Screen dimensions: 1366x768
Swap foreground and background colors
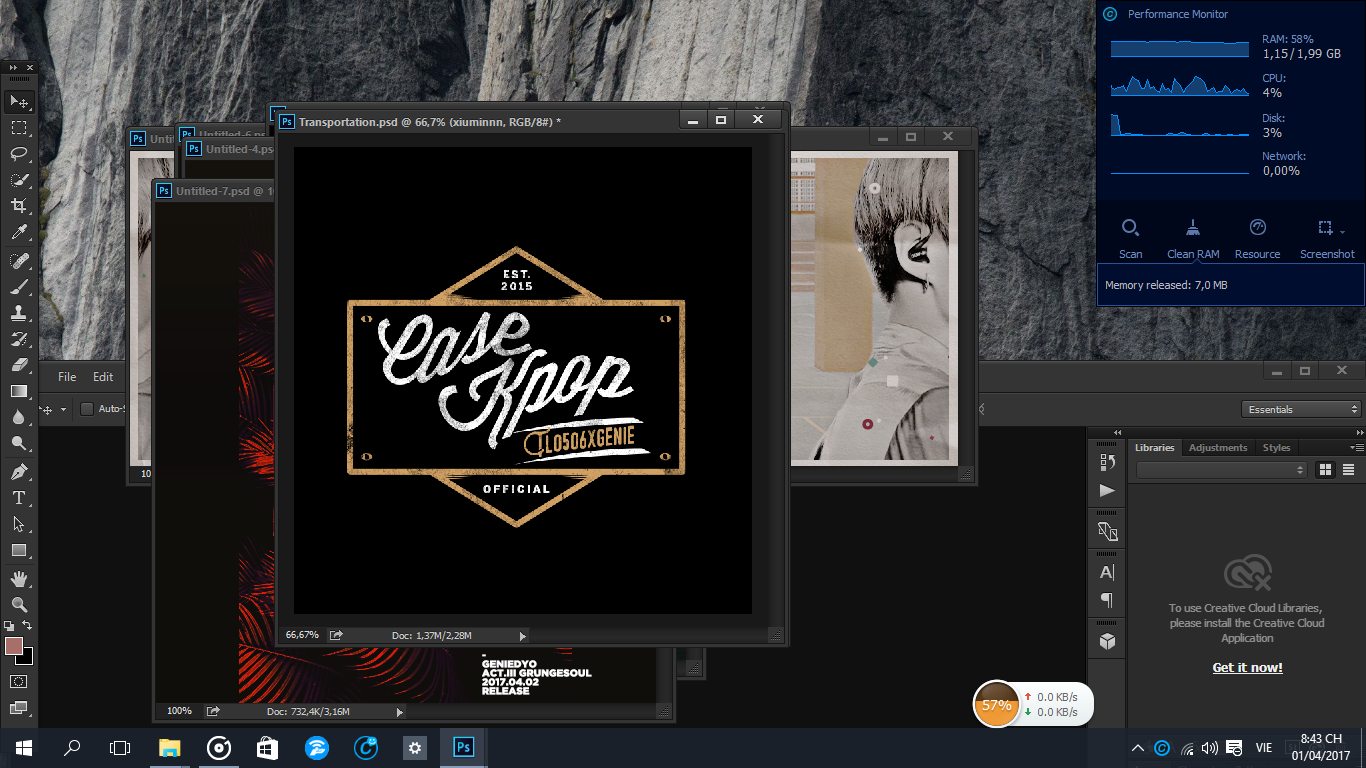[28, 625]
